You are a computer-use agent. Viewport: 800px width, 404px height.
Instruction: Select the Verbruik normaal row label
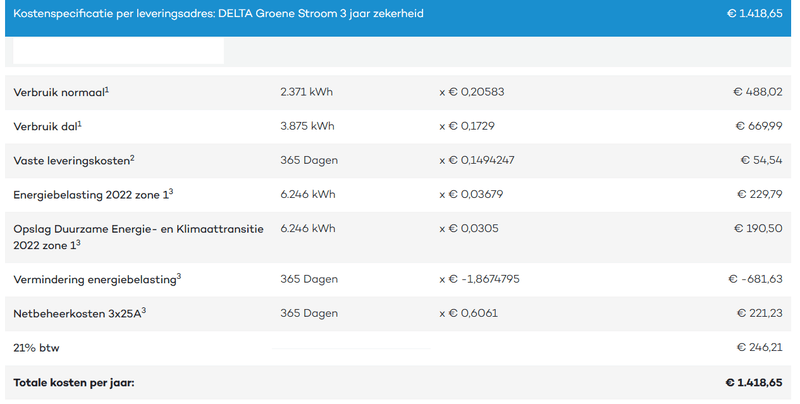pos(58,92)
